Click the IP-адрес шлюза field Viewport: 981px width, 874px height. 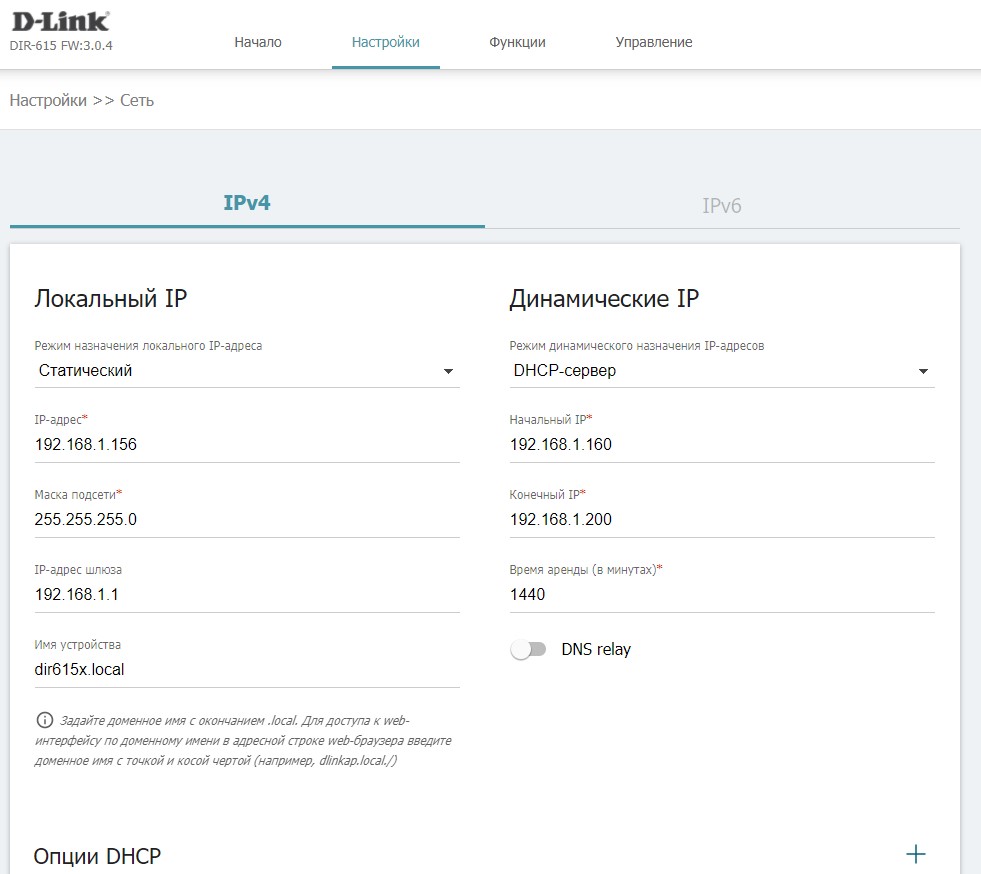[x=246, y=595]
